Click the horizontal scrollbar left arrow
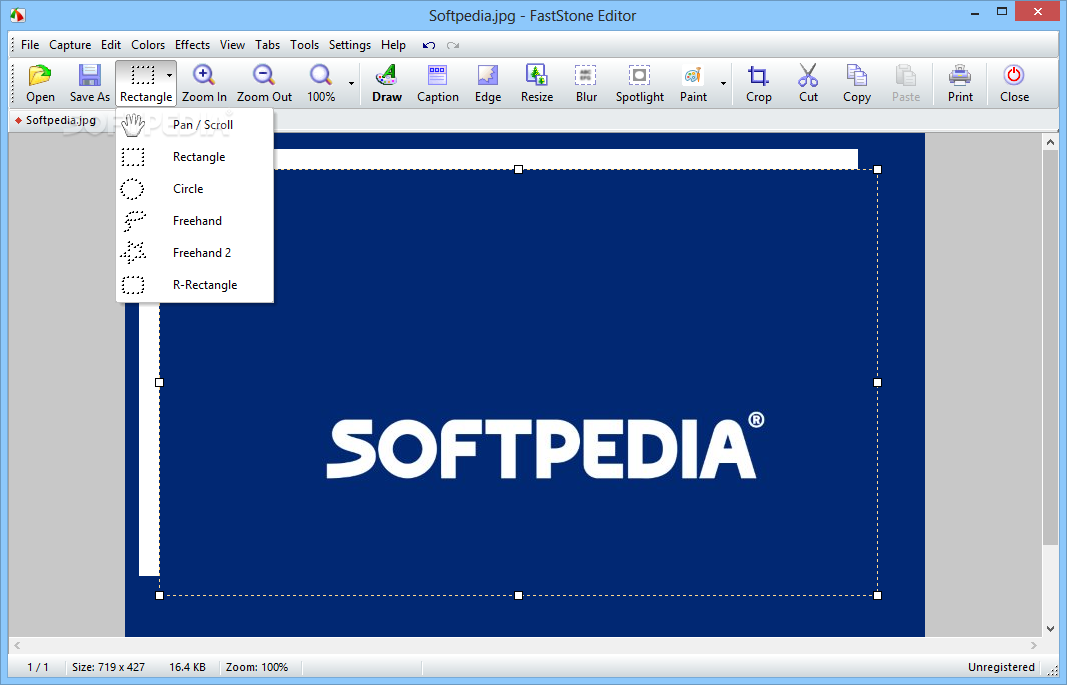This screenshot has height=685, width=1067. click(x=18, y=645)
